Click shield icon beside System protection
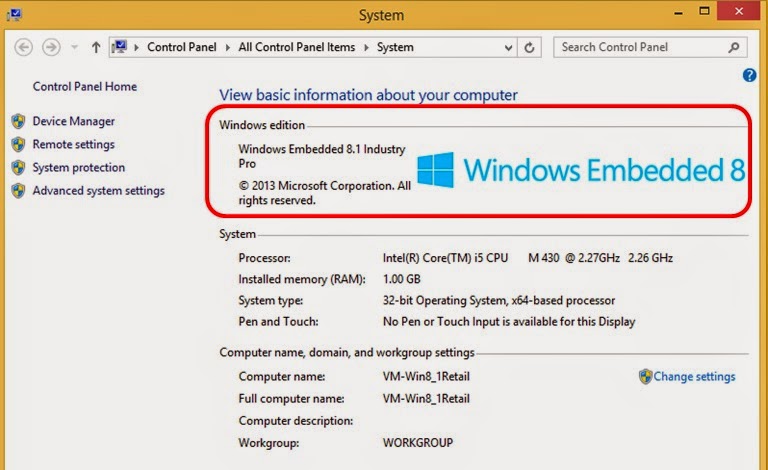This screenshot has height=470, width=768. pyautogui.click(x=19, y=167)
